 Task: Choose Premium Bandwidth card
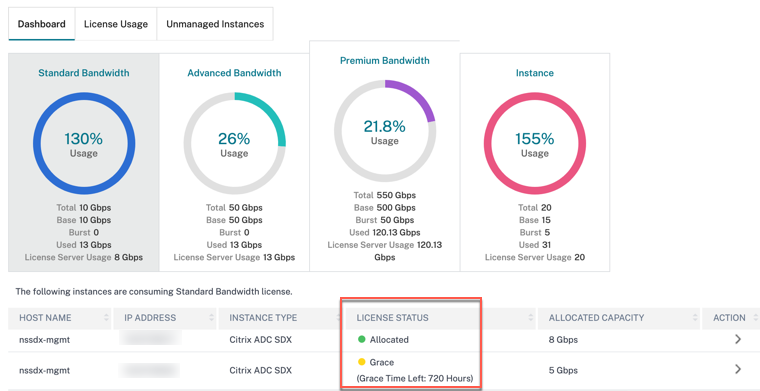tap(384, 156)
